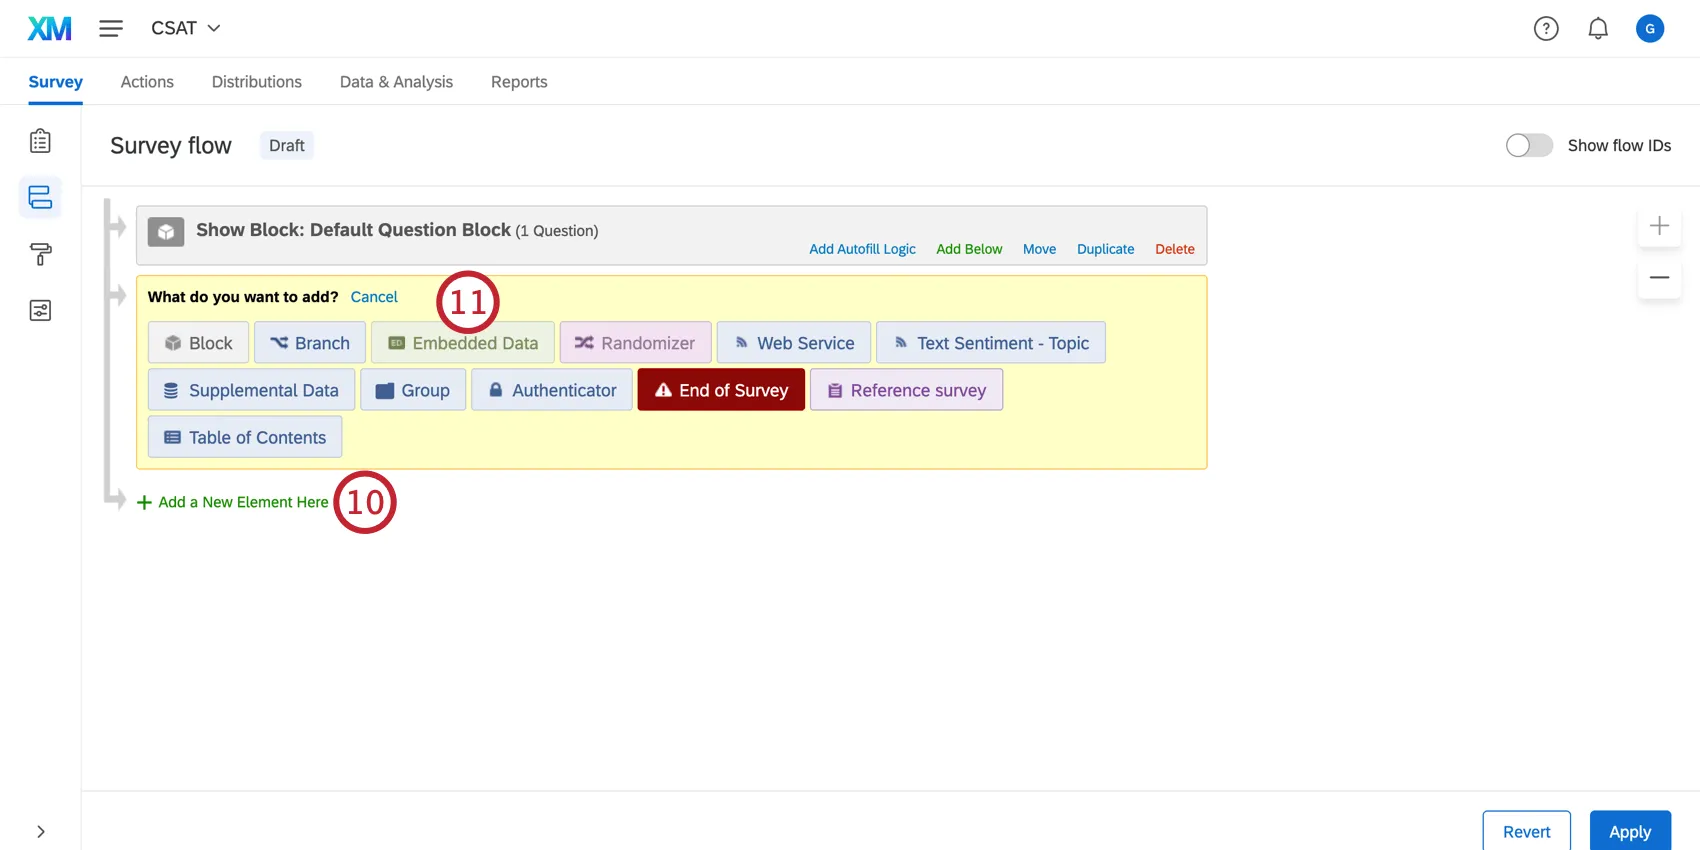Zoom out with the minus icon
Viewport: 1700px width, 850px height.
pyautogui.click(x=1659, y=277)
